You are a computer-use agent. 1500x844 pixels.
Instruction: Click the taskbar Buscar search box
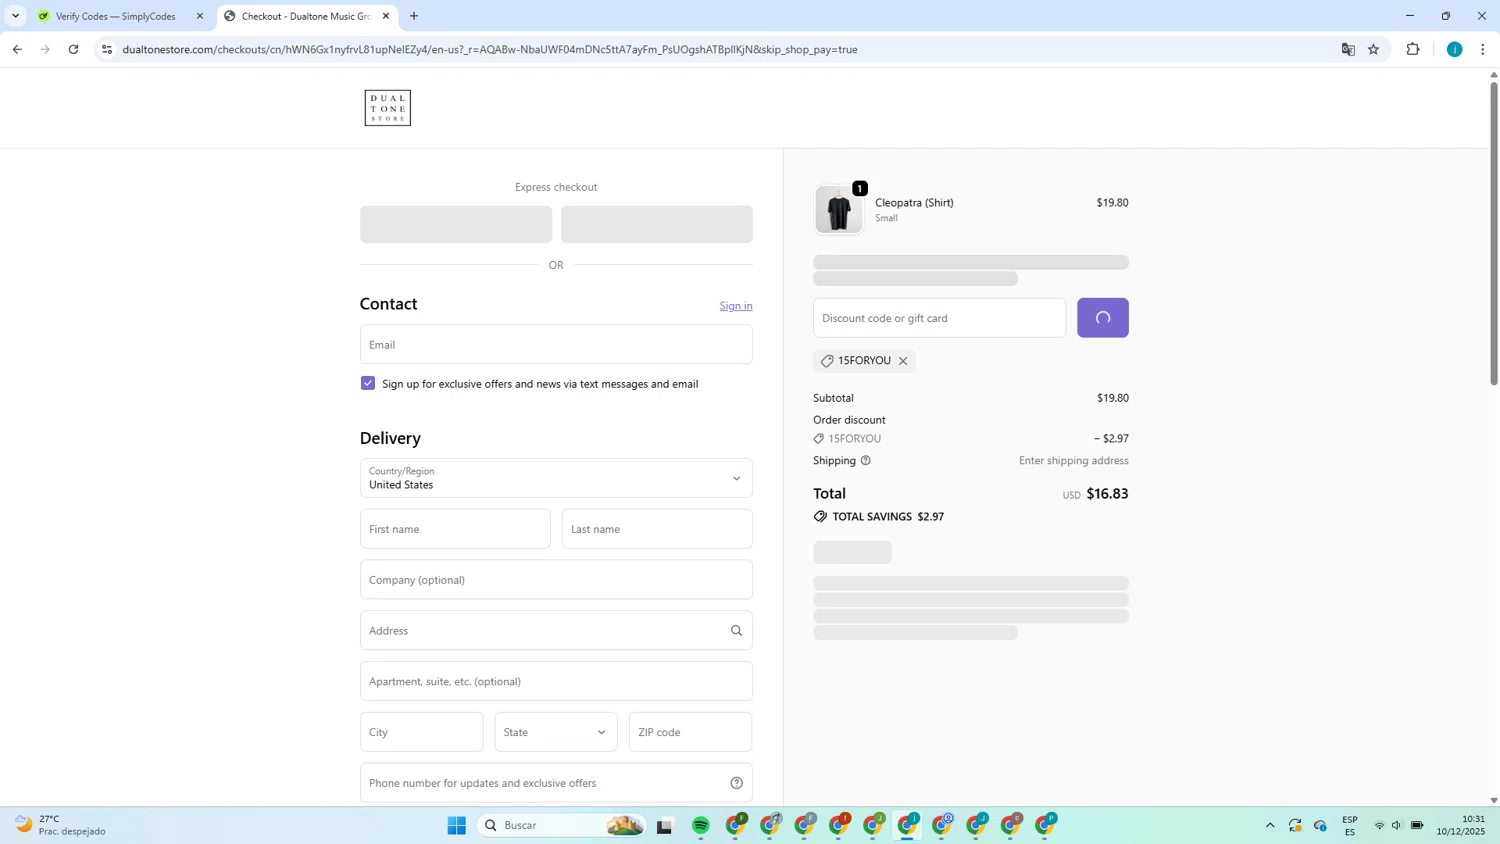[x=562, y=825]
